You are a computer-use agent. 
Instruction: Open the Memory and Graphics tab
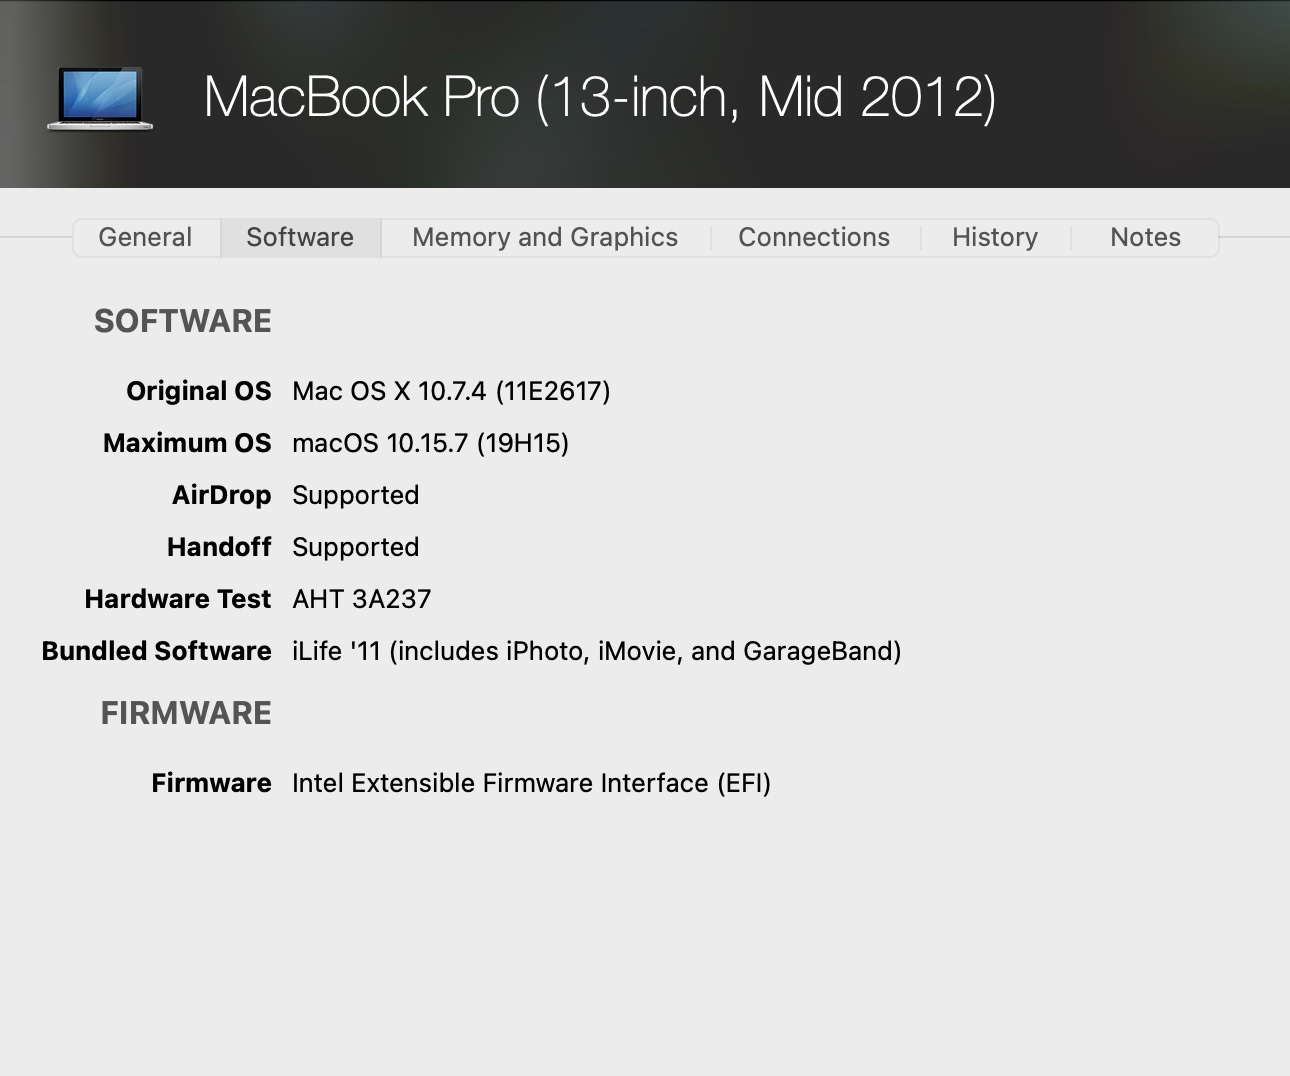click(x=545, y=238)
